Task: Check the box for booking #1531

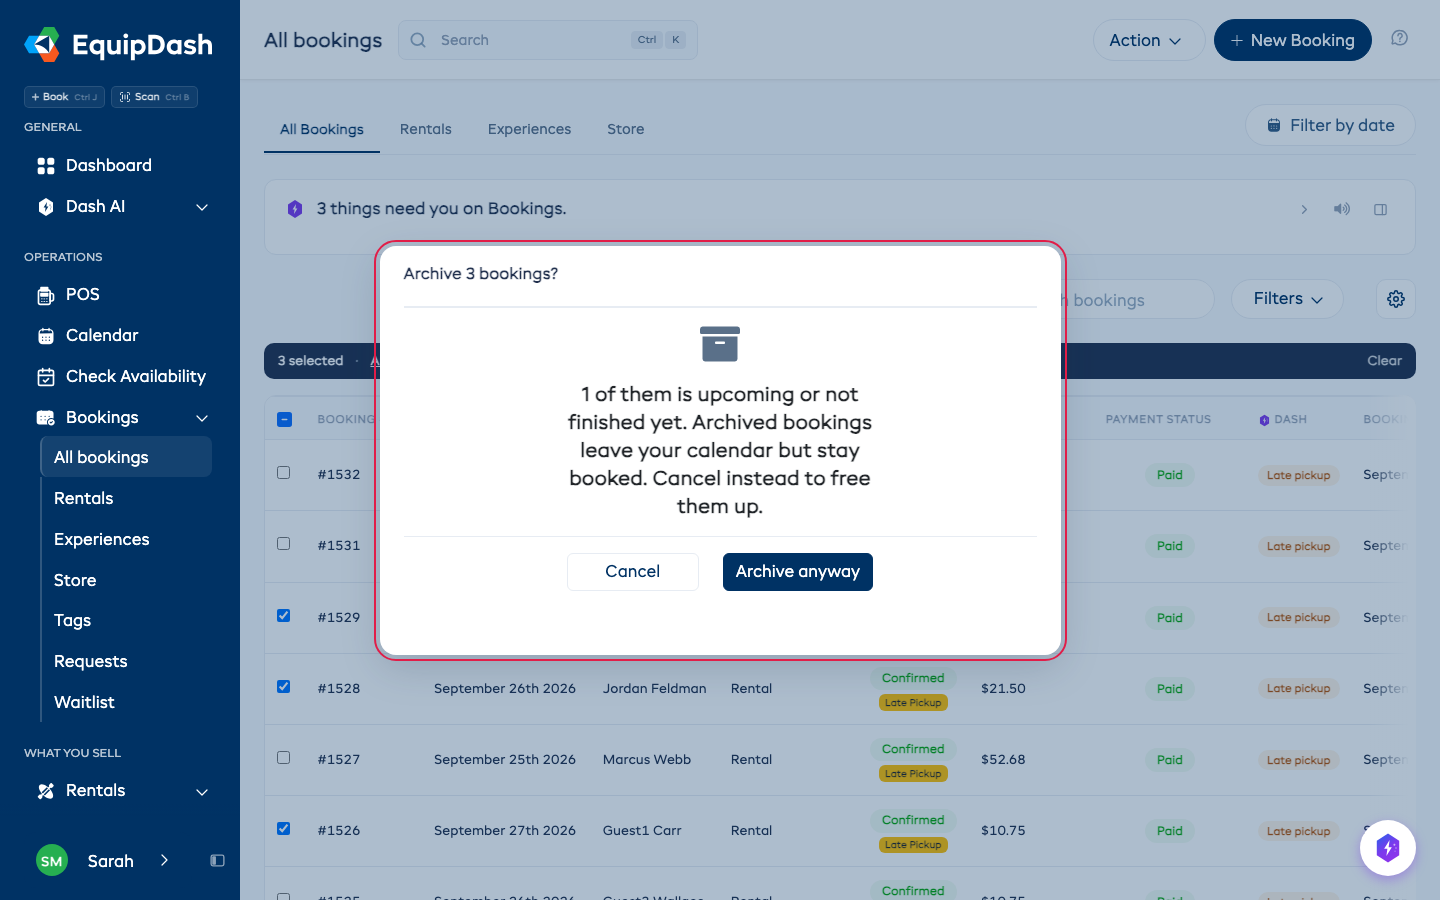Action: click(284, 544)
